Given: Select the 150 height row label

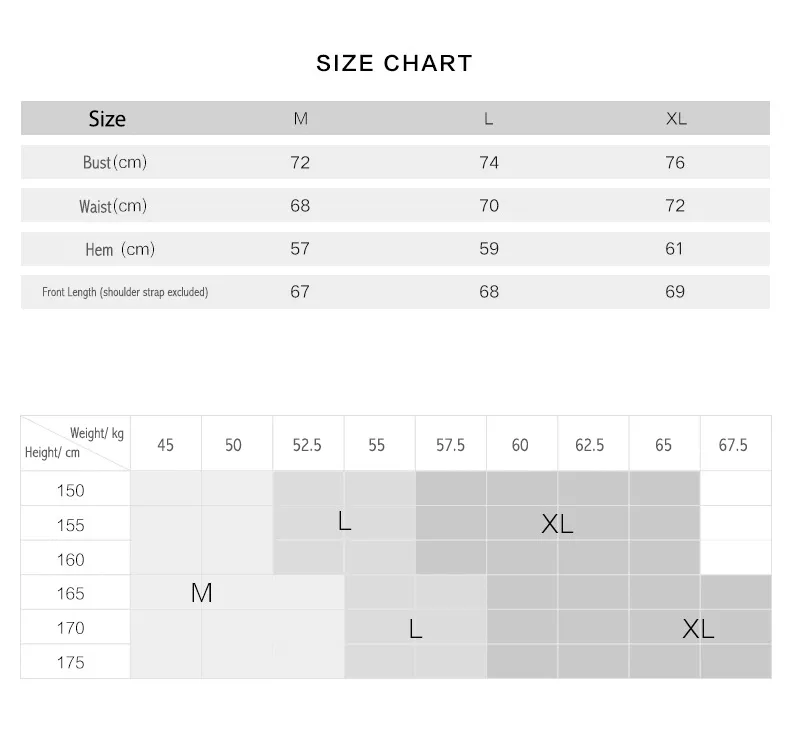Looking at the screenshot, I should click(x=71, y=491).
